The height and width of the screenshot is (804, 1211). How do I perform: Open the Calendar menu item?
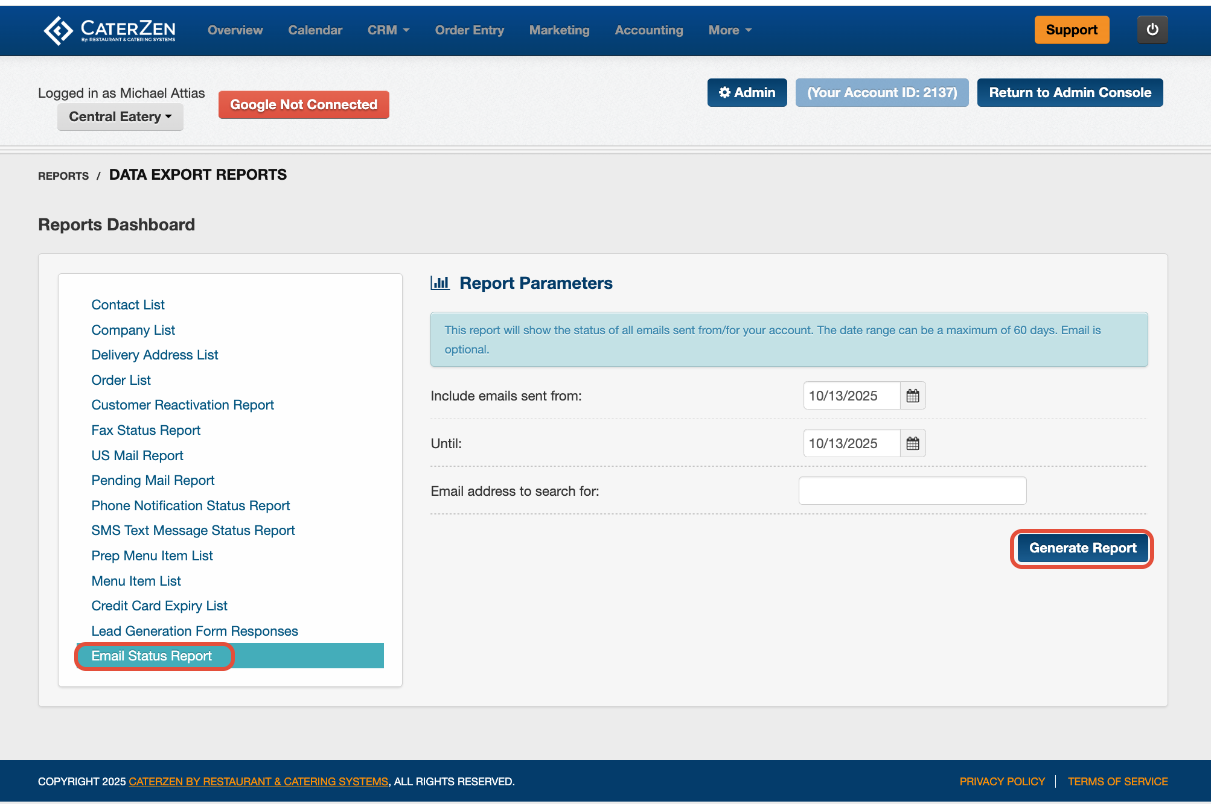(315, 30)
